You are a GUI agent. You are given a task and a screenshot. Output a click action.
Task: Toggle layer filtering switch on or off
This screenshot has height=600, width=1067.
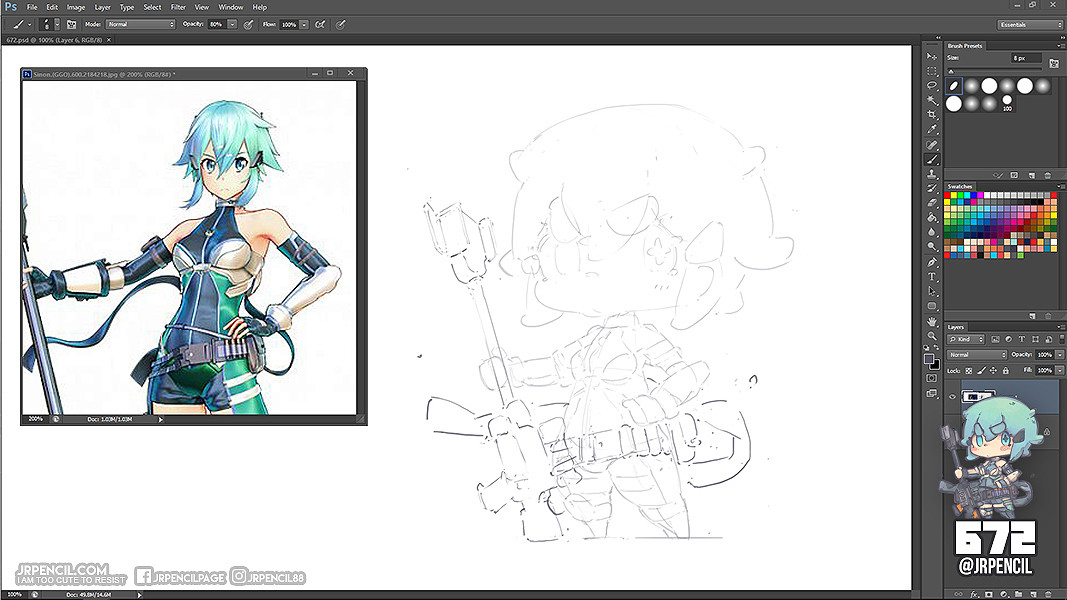1062,339
